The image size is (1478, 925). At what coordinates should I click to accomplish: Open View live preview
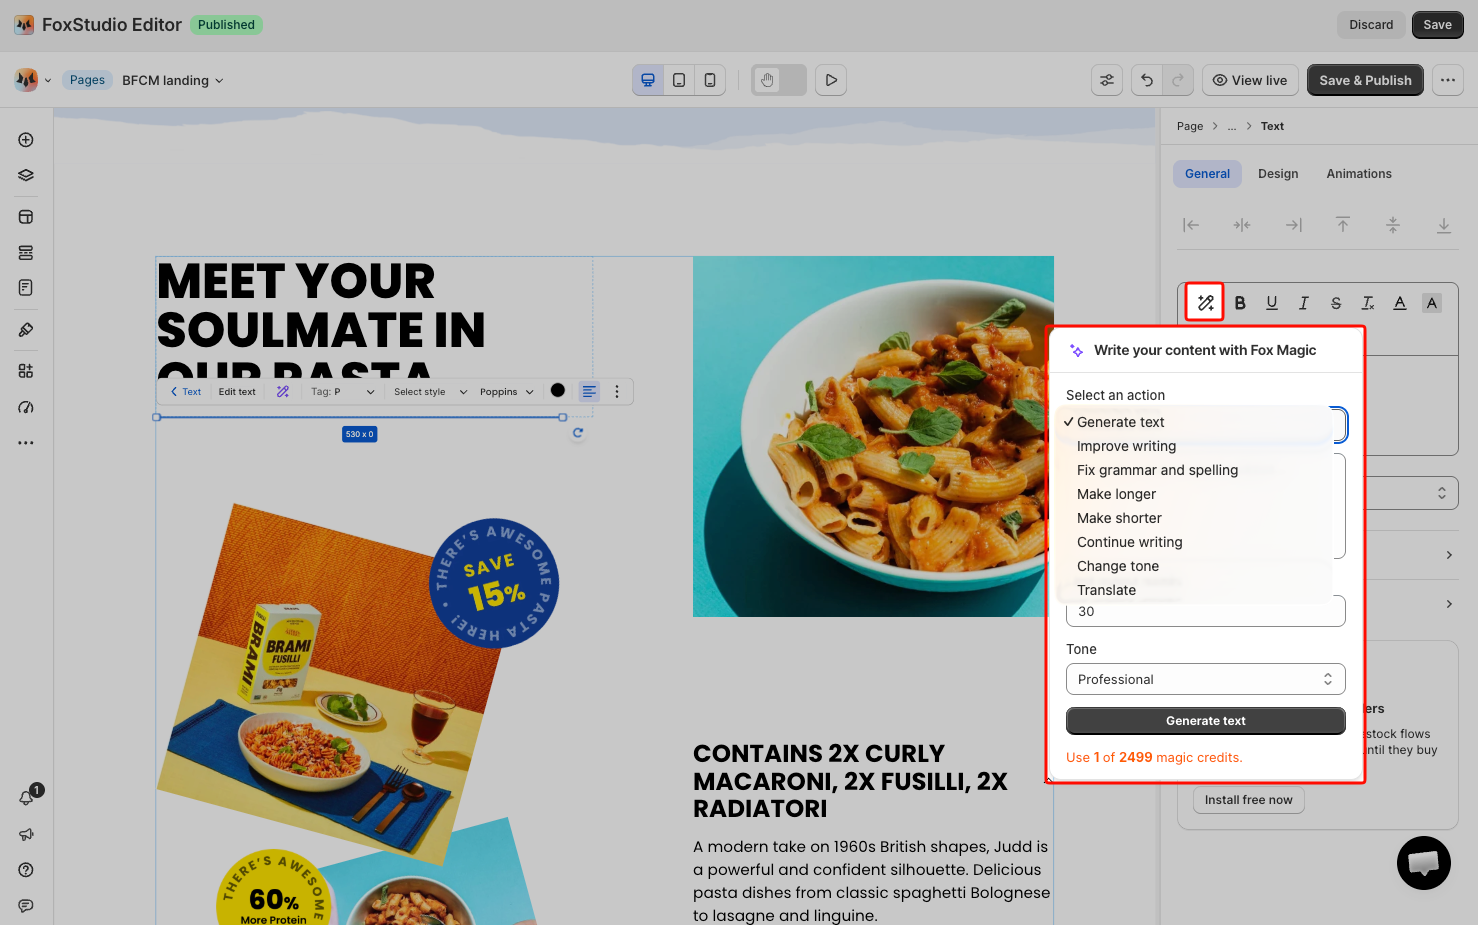(1250, 80)
